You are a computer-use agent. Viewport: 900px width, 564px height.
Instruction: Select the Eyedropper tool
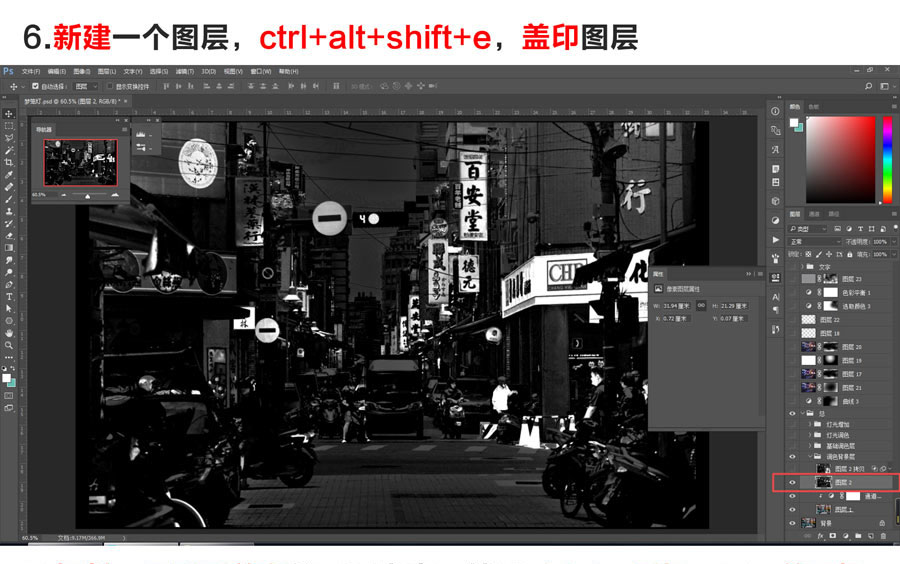tap(9, 174)
